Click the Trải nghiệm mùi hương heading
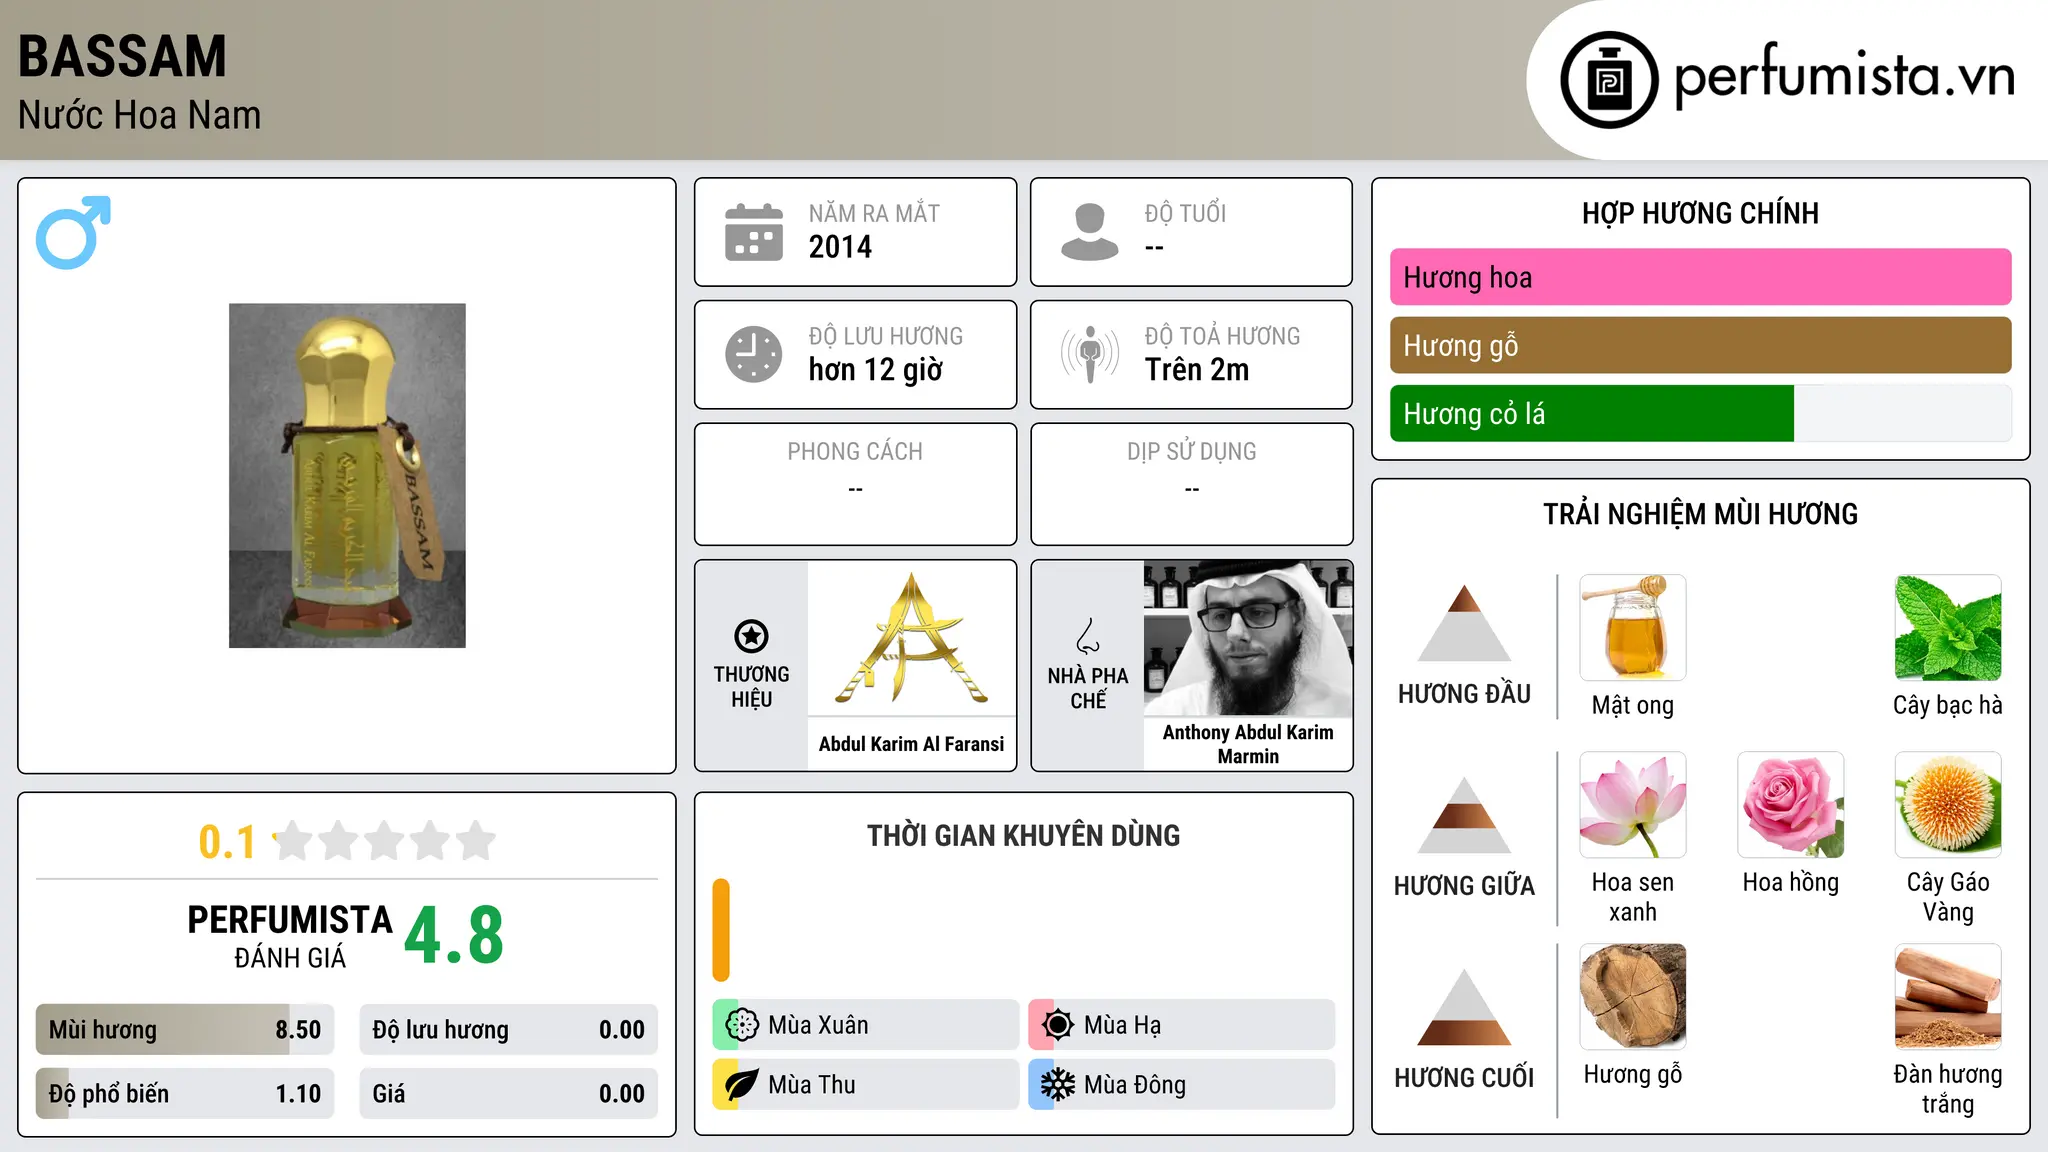2048x1152 pixels. click(1700, 514)
